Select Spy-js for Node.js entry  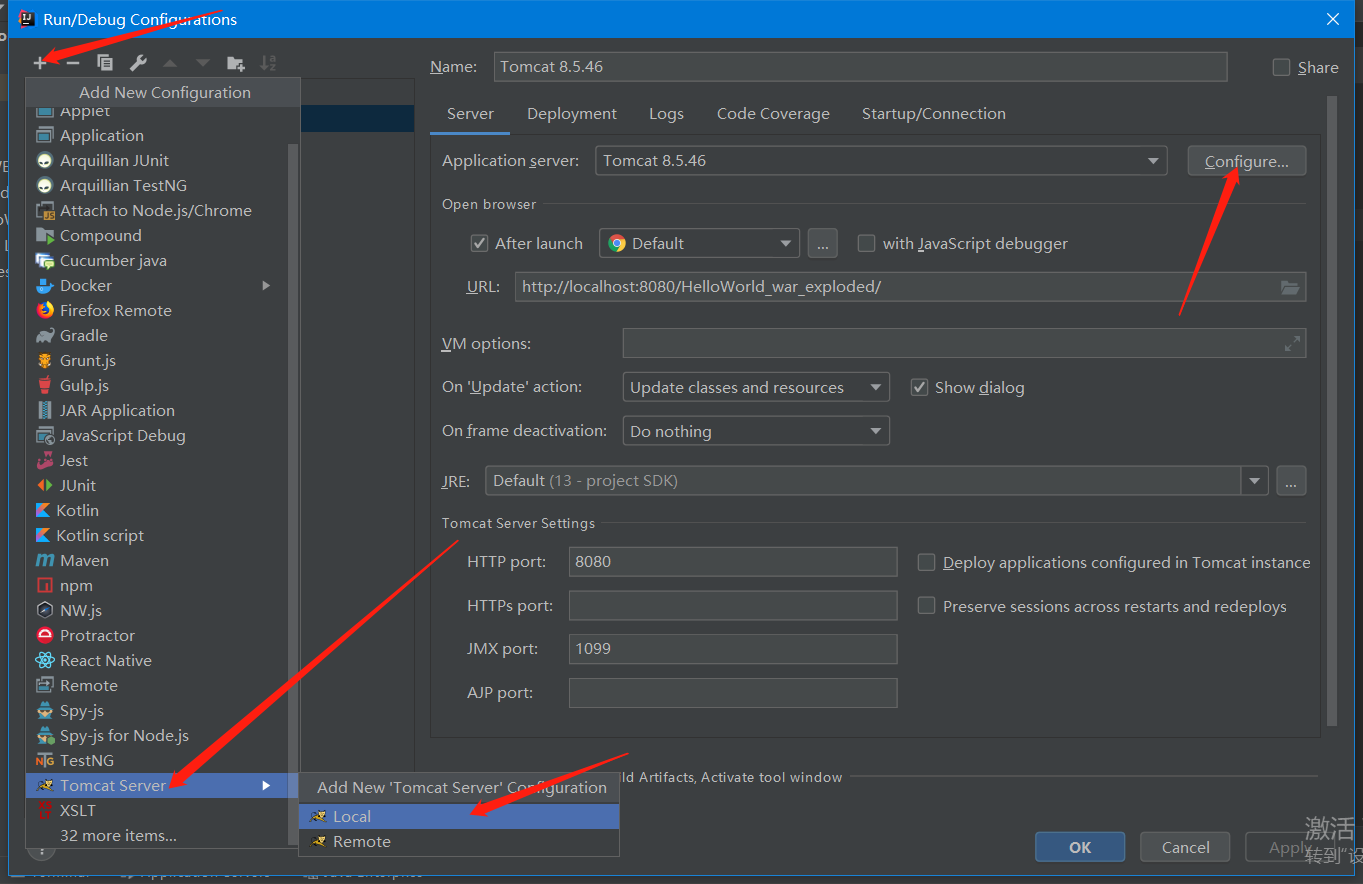(157, 735)
